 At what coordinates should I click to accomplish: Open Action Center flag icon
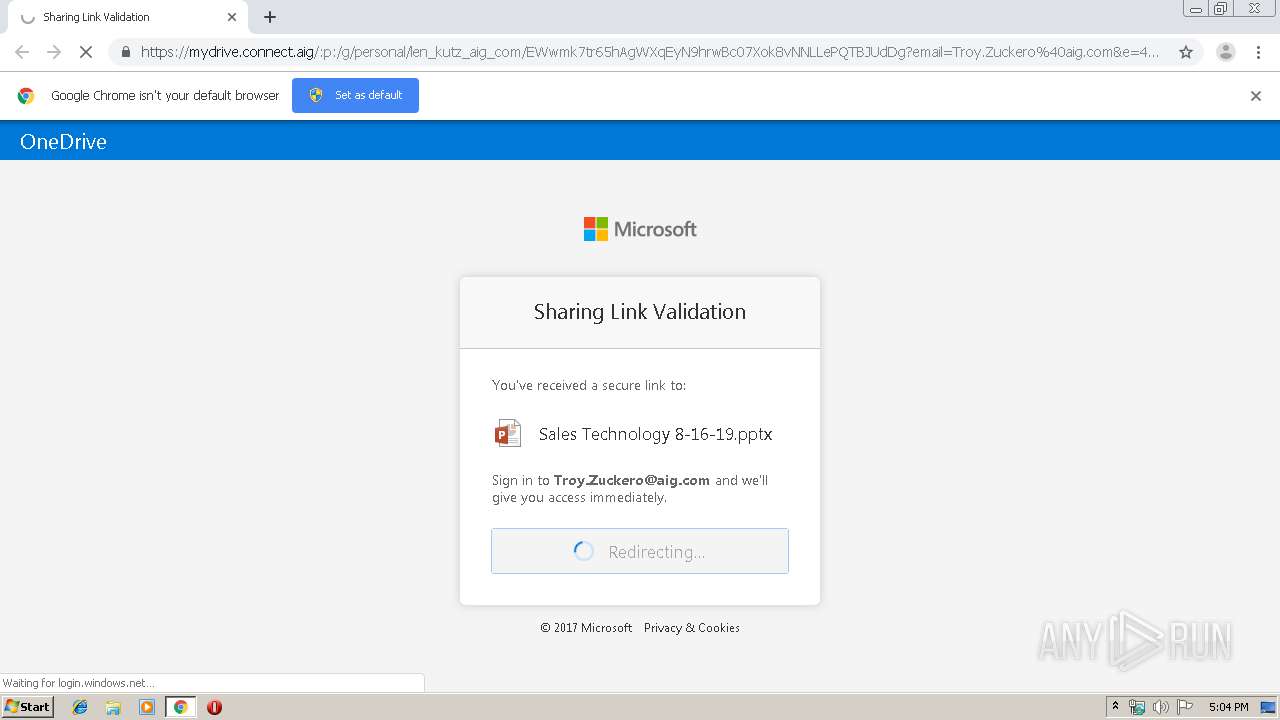1185,707
